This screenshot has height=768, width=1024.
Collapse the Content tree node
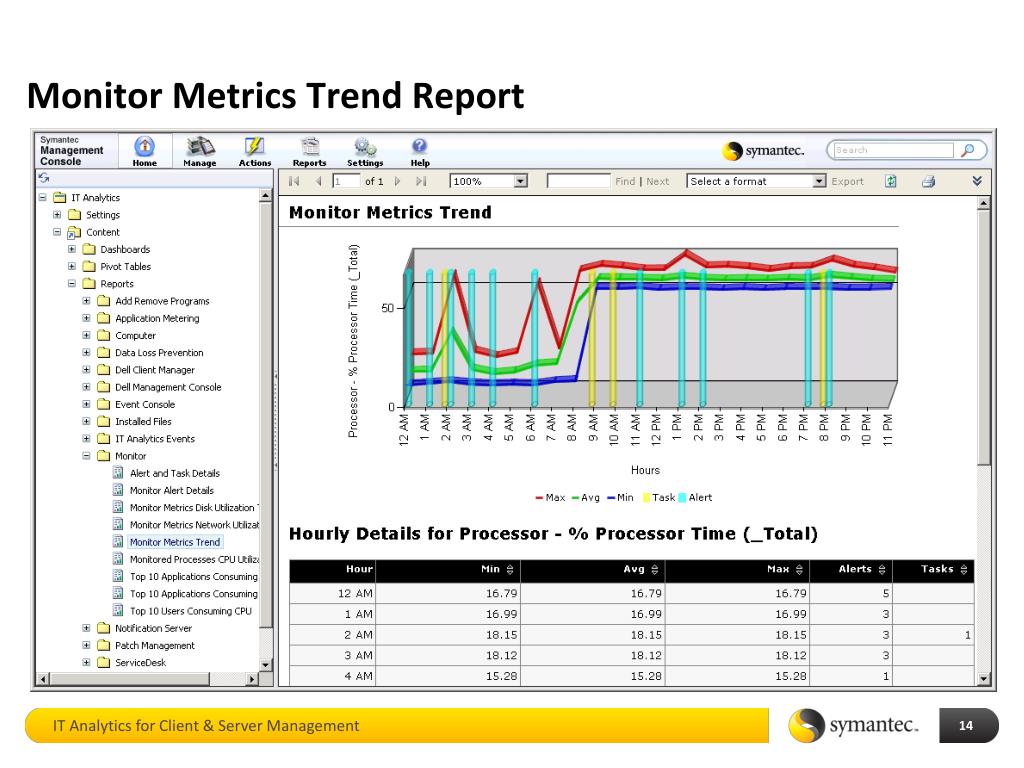click(57, 232)
